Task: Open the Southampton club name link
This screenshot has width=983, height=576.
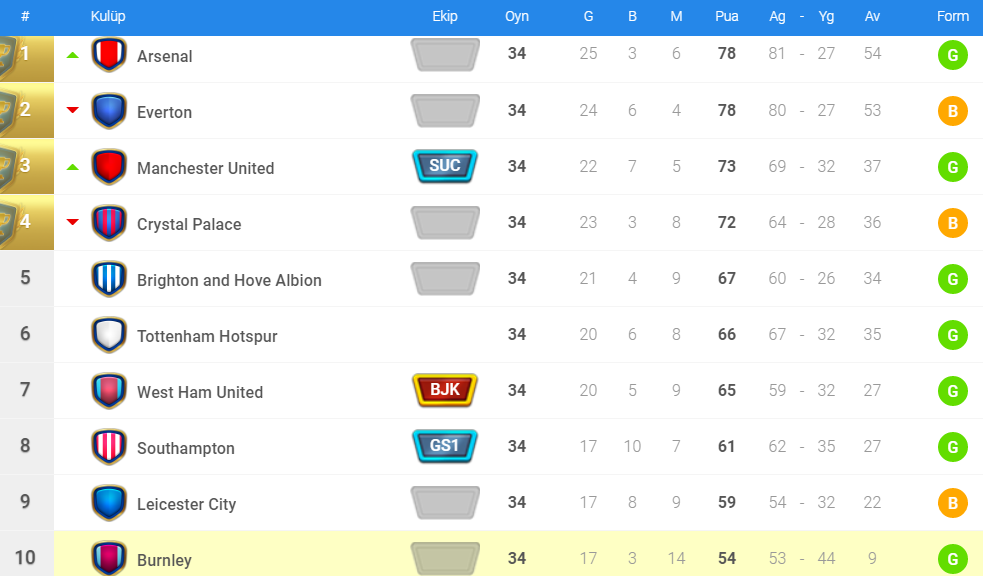Action: click(186, 448)
